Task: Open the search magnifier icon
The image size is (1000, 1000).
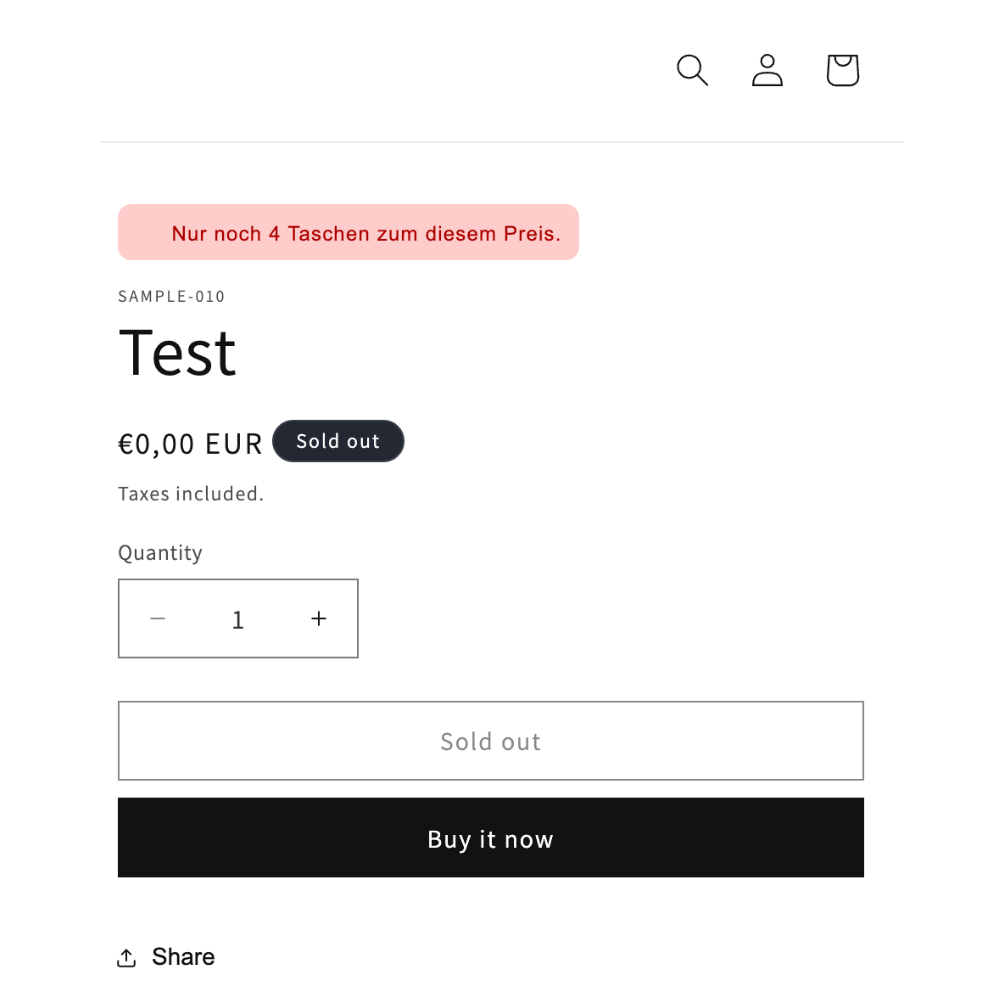Action: click(692, 70)
